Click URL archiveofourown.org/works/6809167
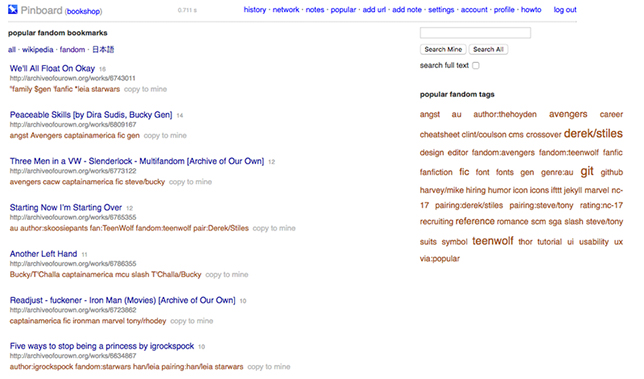The height and width of the screenshot is (379, 644). point(73,124)
